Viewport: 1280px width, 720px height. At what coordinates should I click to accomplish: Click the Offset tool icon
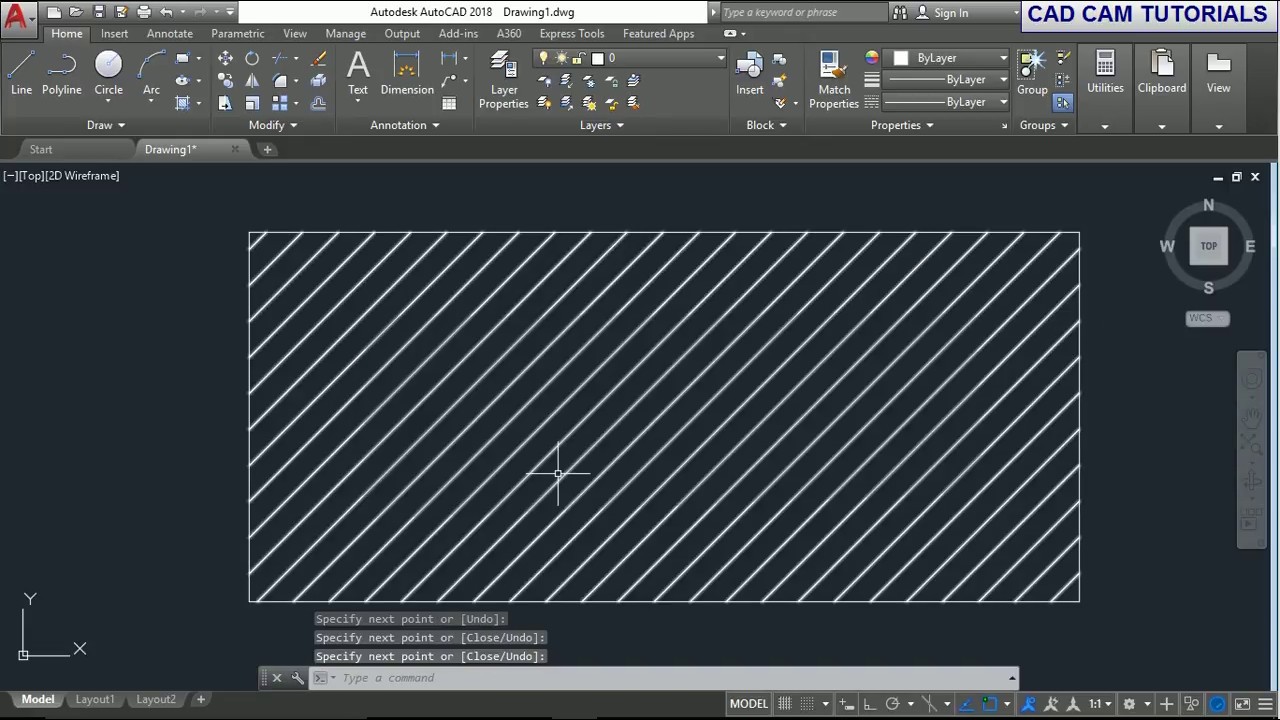pos(318,103)
